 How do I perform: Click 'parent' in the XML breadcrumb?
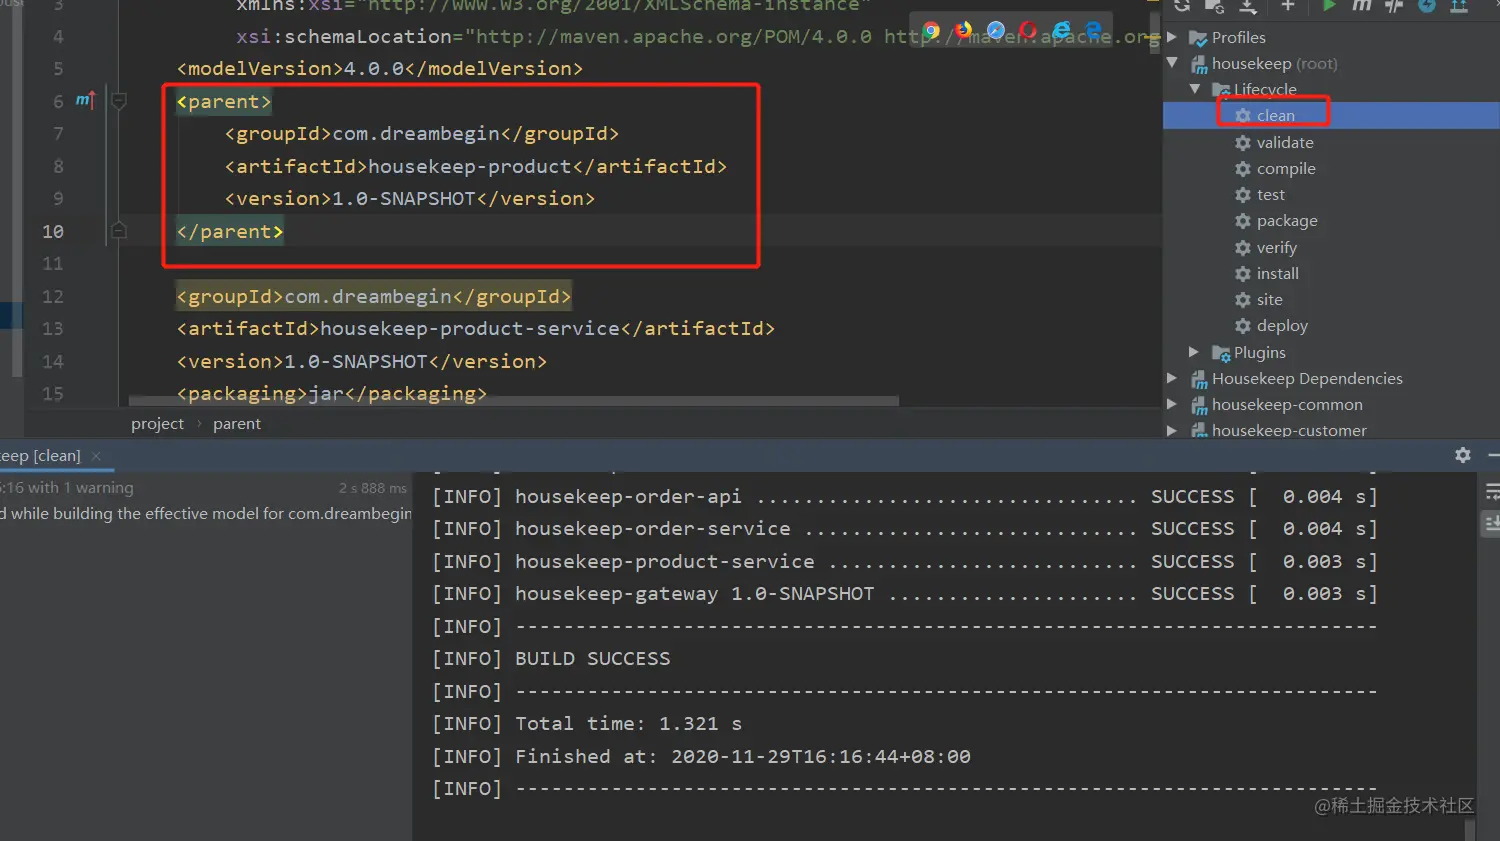[237, 423]
